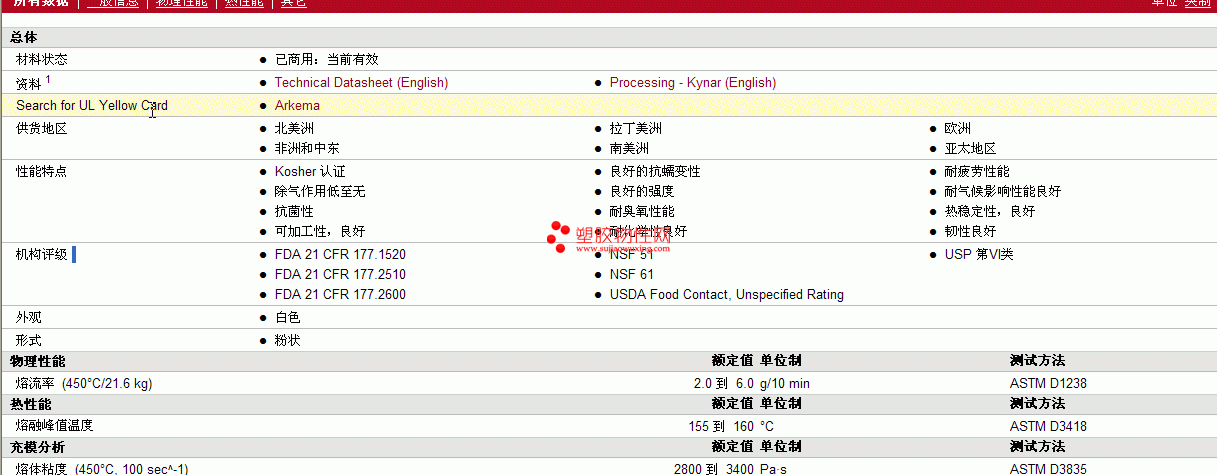Click the 'USP 第VI类' rating entry
Screen dimensions: 1217x475
(x=979, y=254)
